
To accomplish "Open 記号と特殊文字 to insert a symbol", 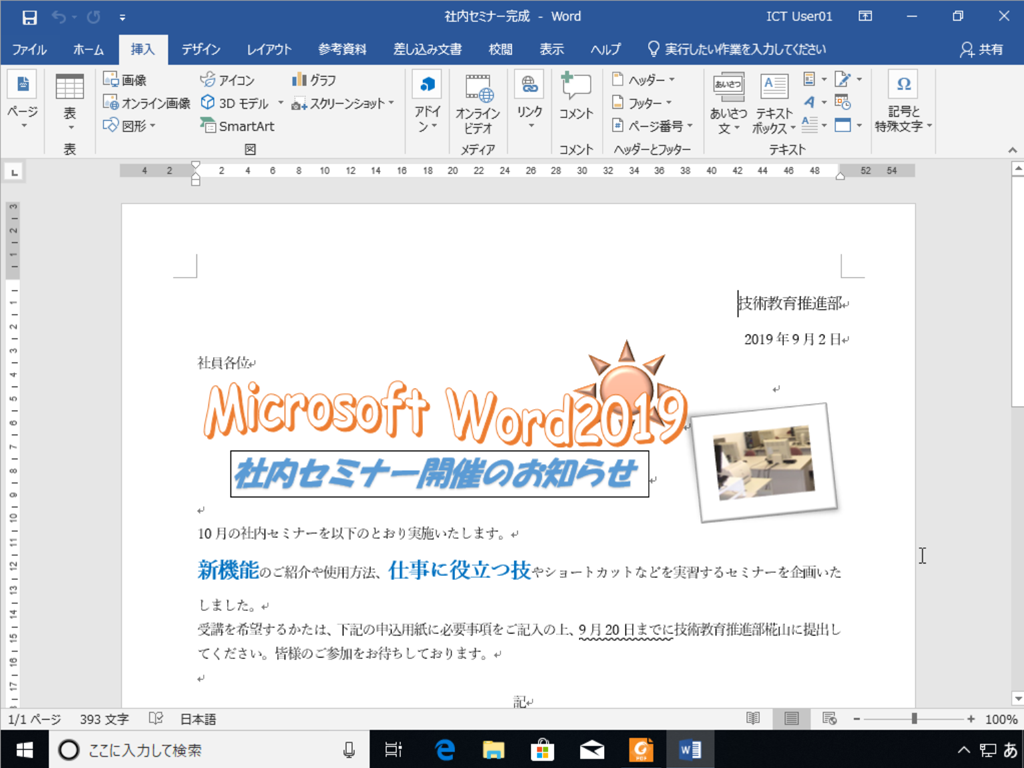I will coord(903,100).
